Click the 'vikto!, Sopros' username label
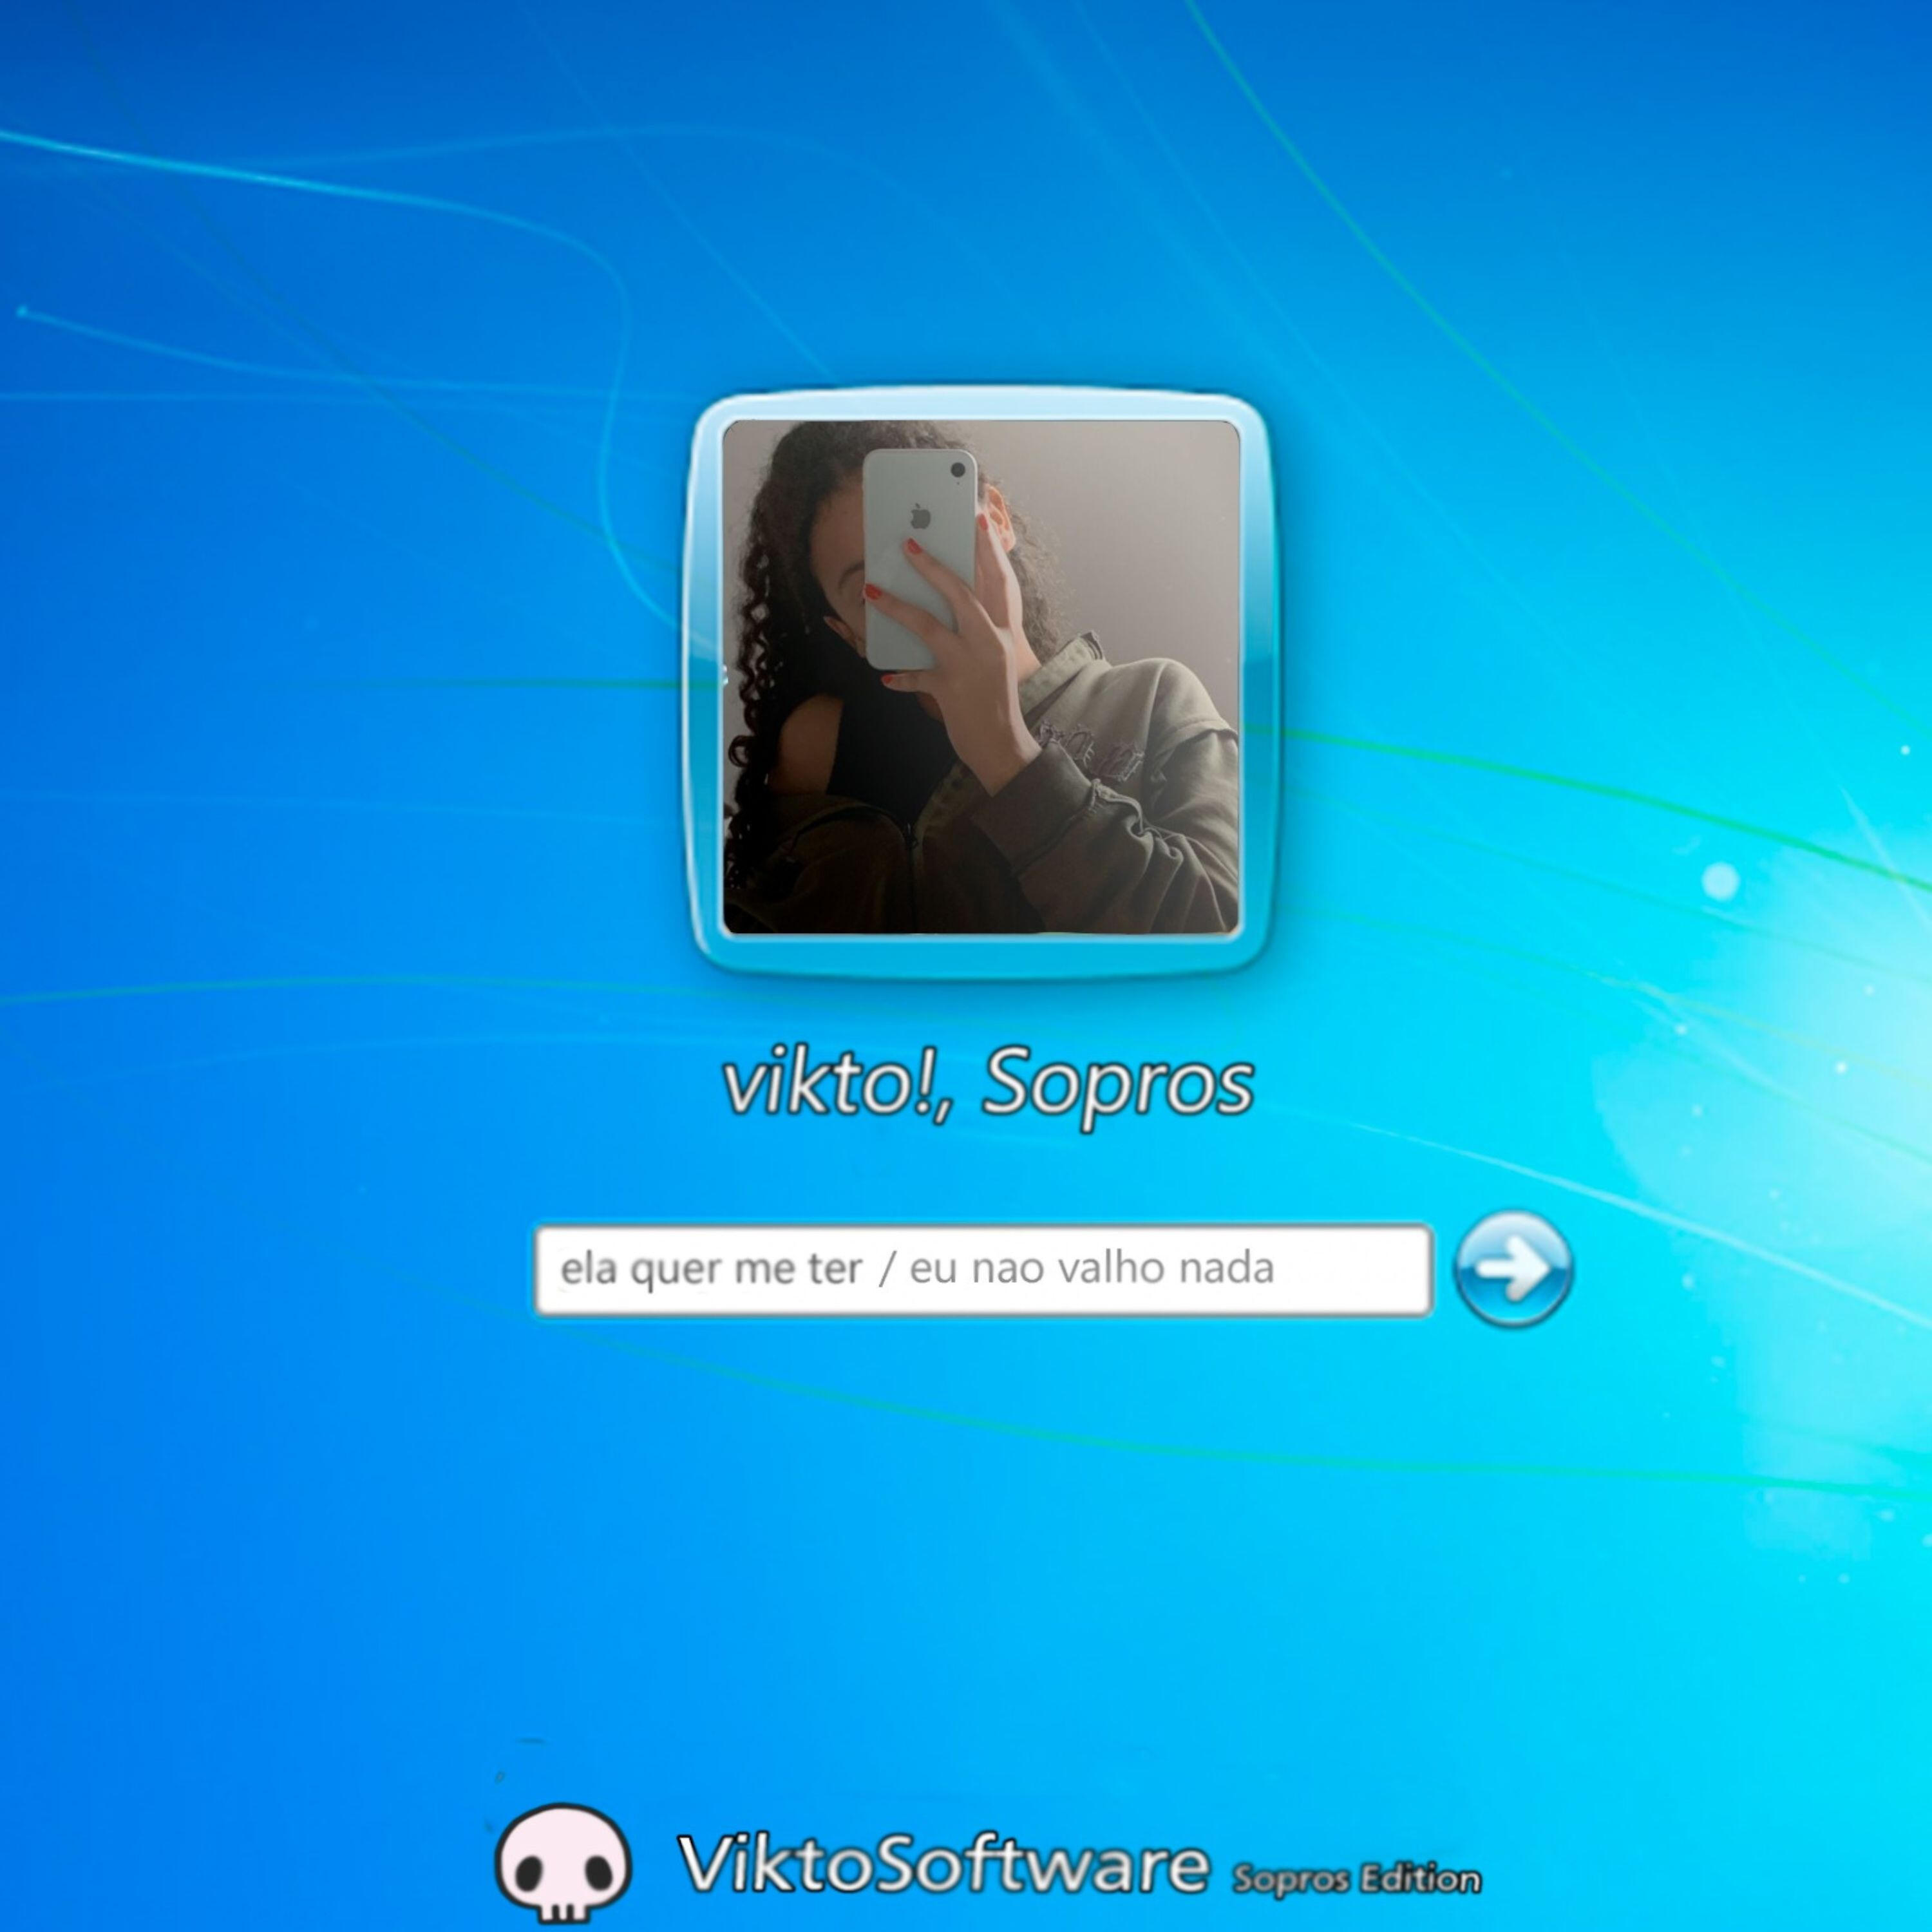 pyautogui.click(x=987, y=1084)
